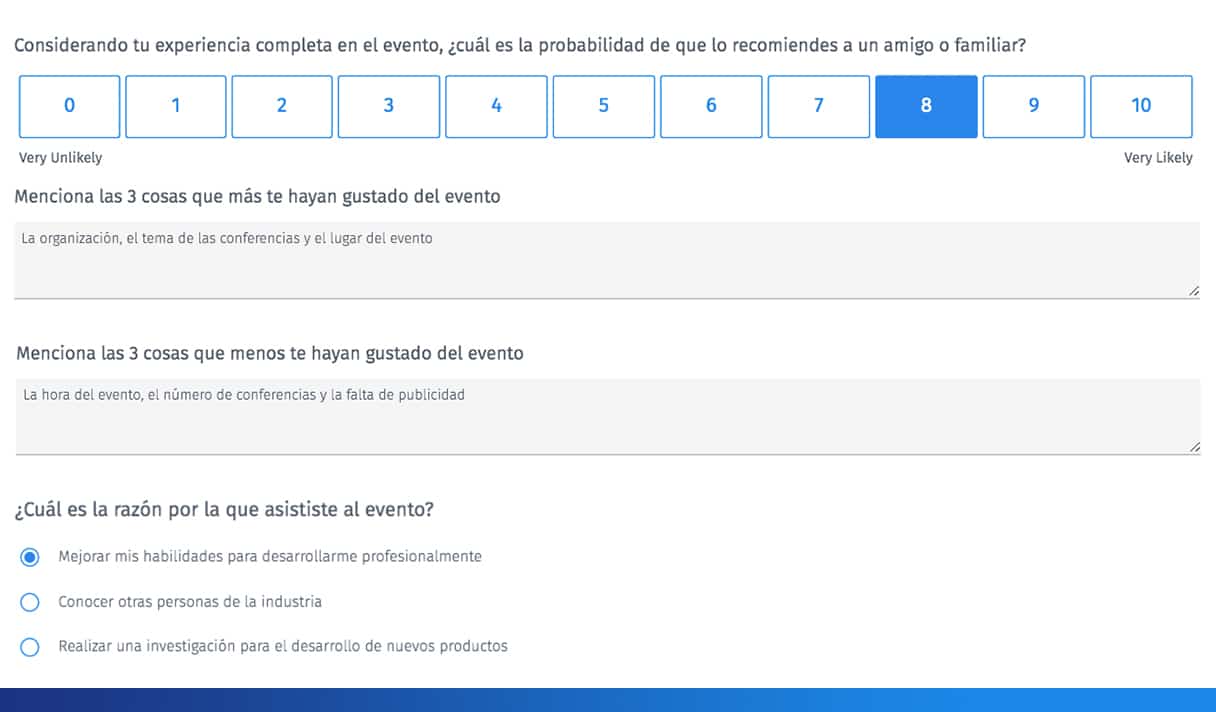1216x712 pixels.
Task: Pick score 6 for recommendation
Action: (x=711, y=106)
